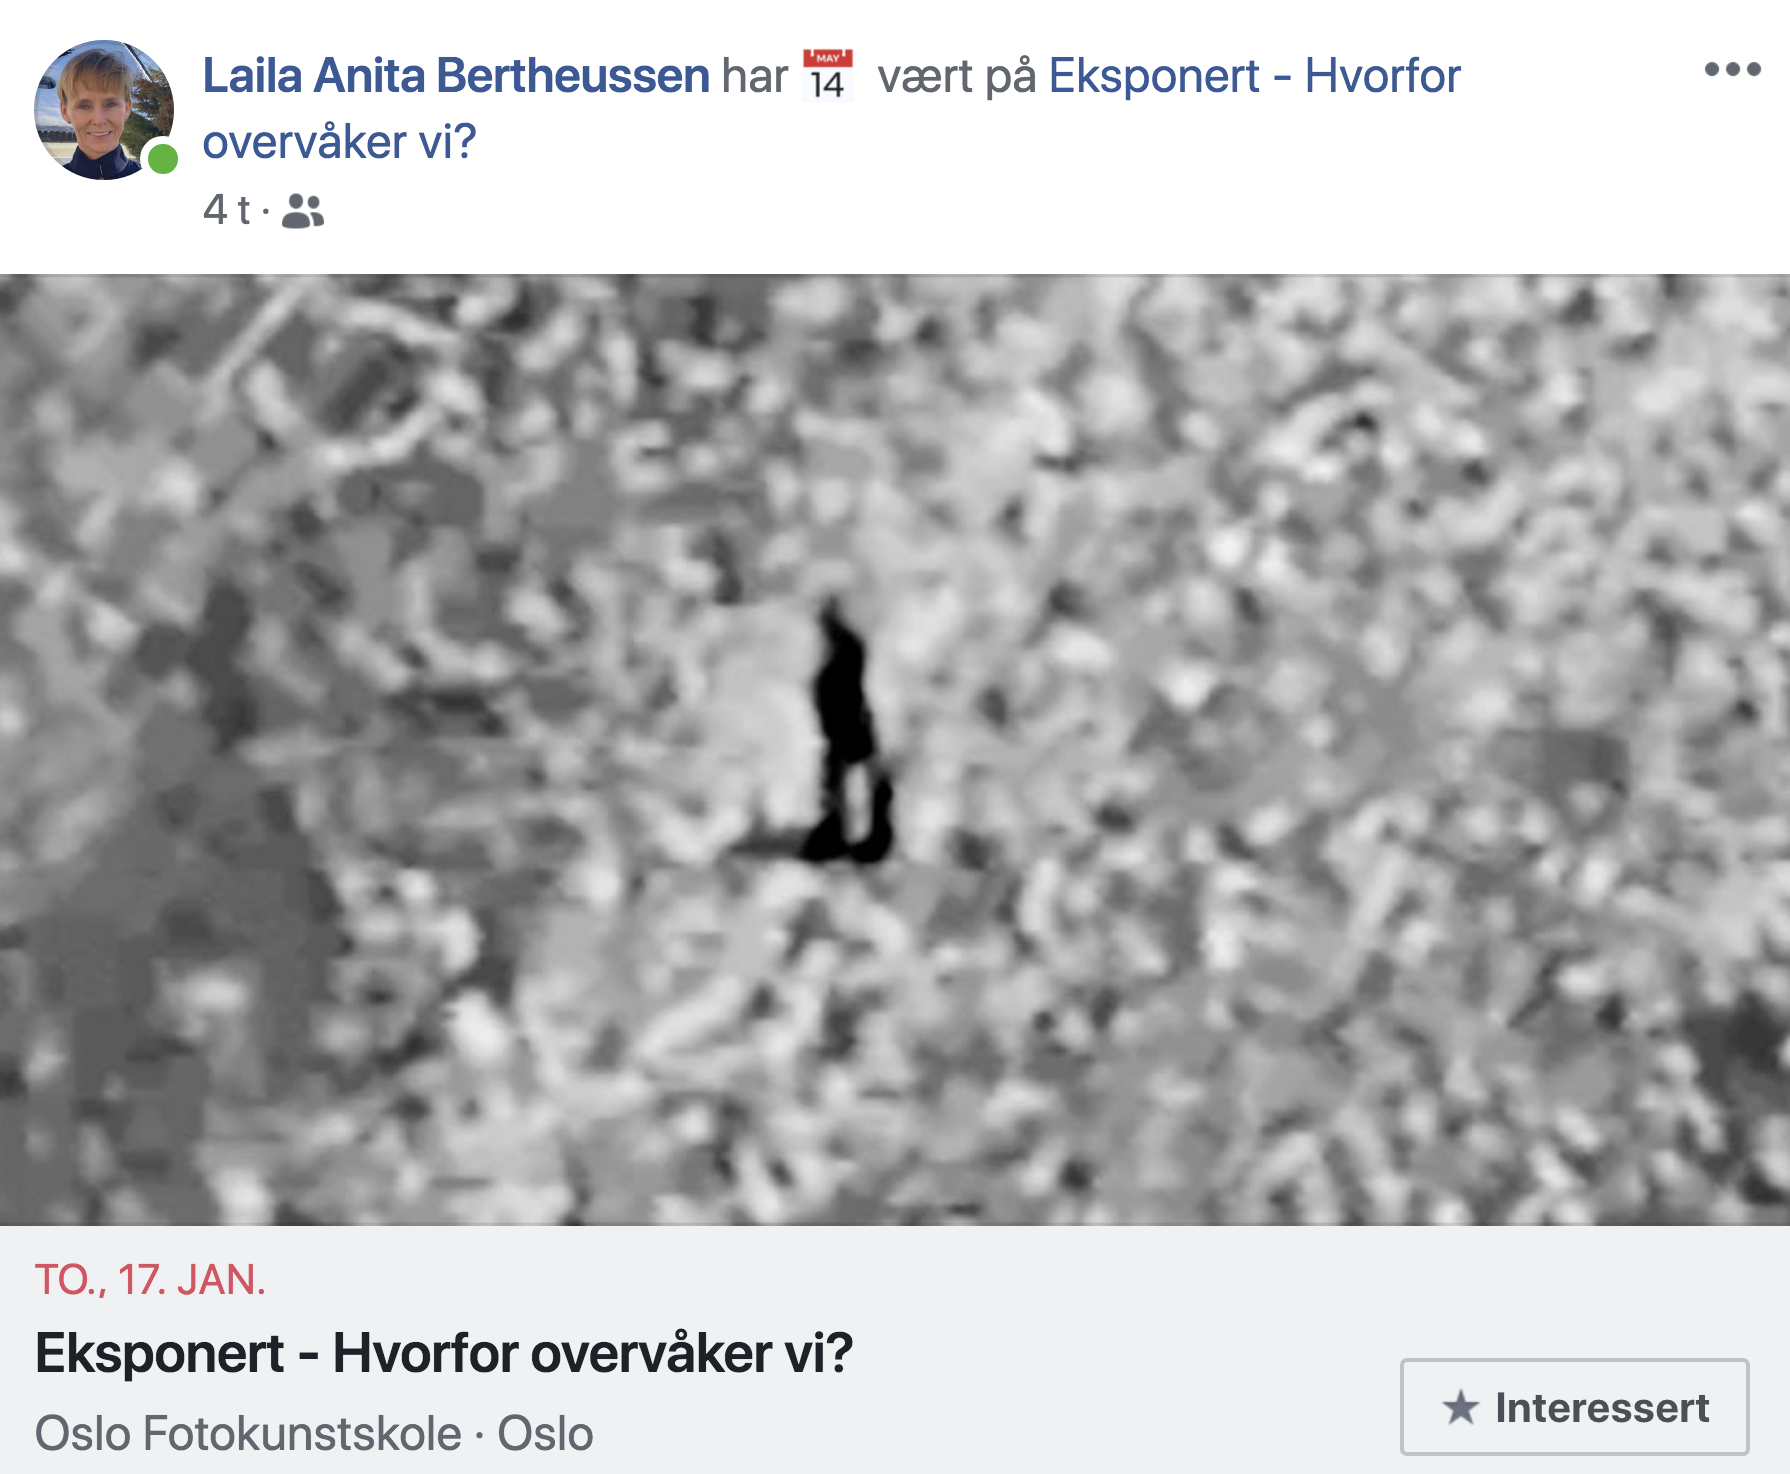Open Laila Anita Bertheussen's profile link

coord(456,76)
